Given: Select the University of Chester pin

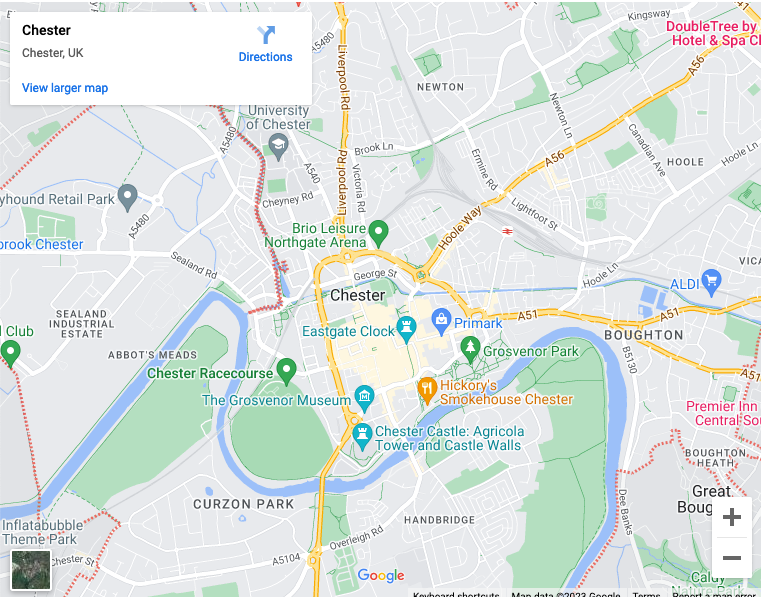Looking at the screenshot, I should tap(279, 147).
